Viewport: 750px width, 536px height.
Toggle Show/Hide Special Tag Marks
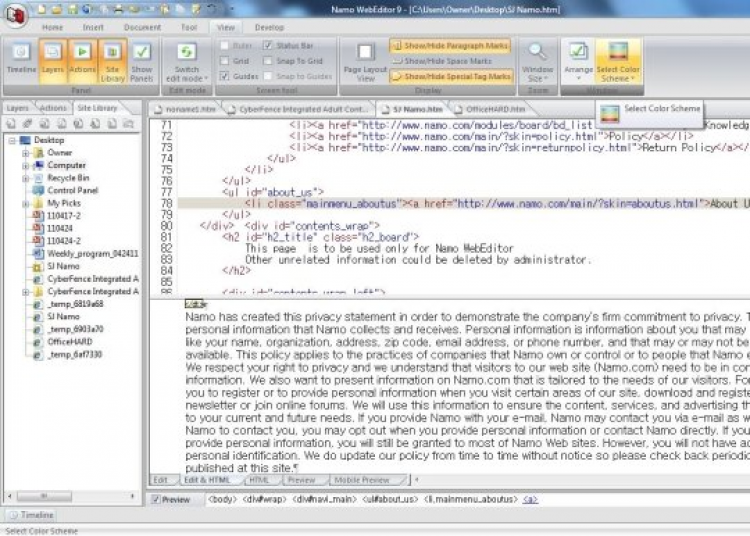click(452, 77)
